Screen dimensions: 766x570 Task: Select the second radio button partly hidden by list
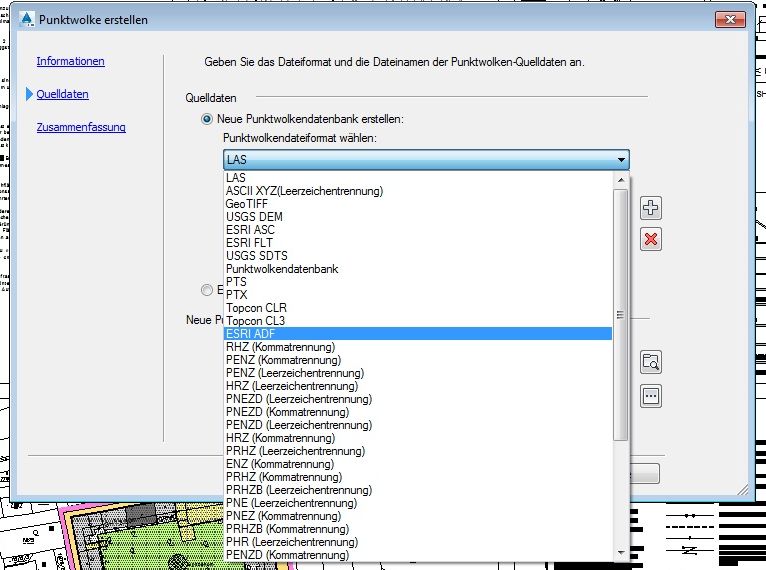tap(207, 290)
